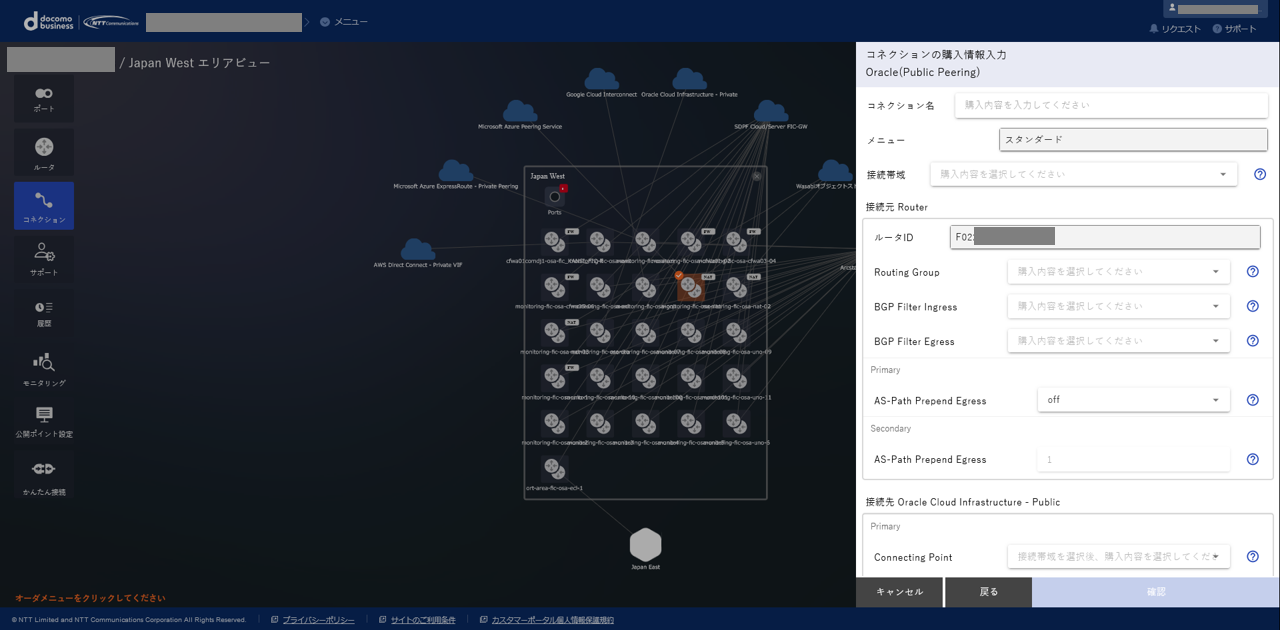This screenshot has height=630, width=1280.
Task: Click the Japan East hexagon node
Action: [645, 546]
